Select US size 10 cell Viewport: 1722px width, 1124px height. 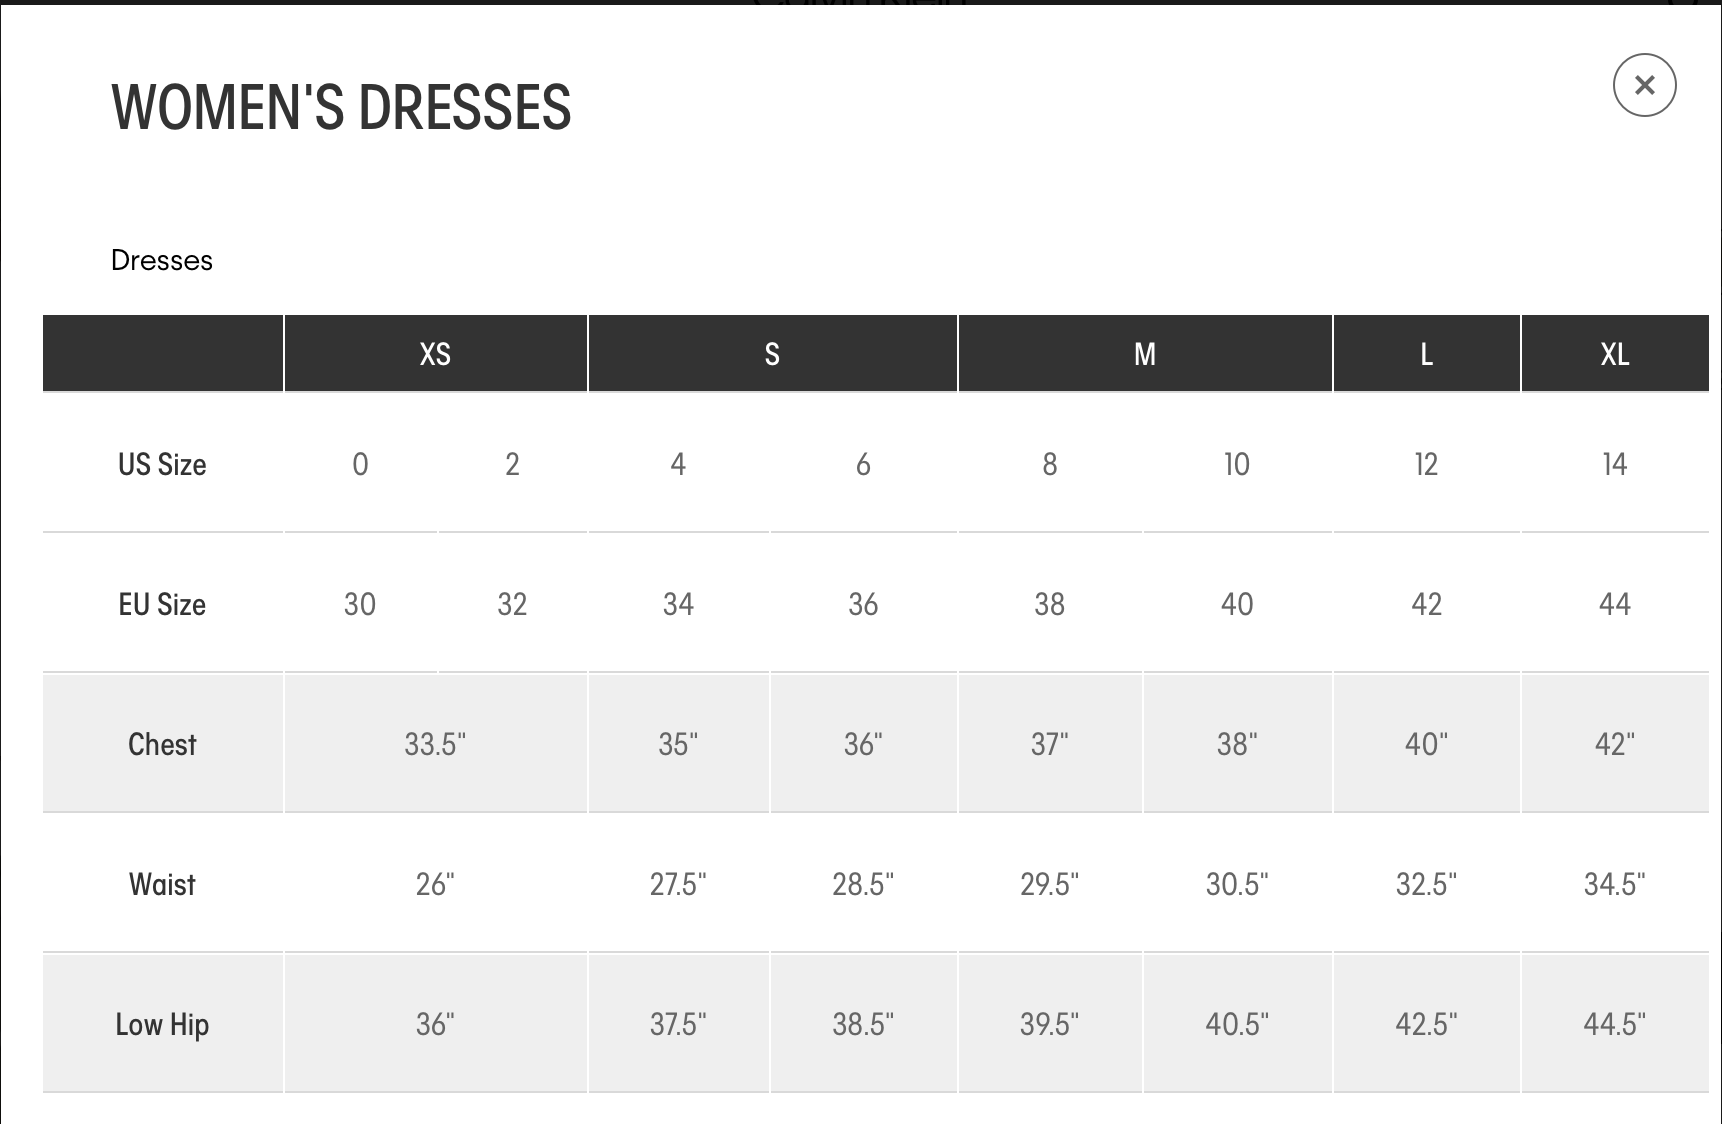click(x=1237, y=464)
